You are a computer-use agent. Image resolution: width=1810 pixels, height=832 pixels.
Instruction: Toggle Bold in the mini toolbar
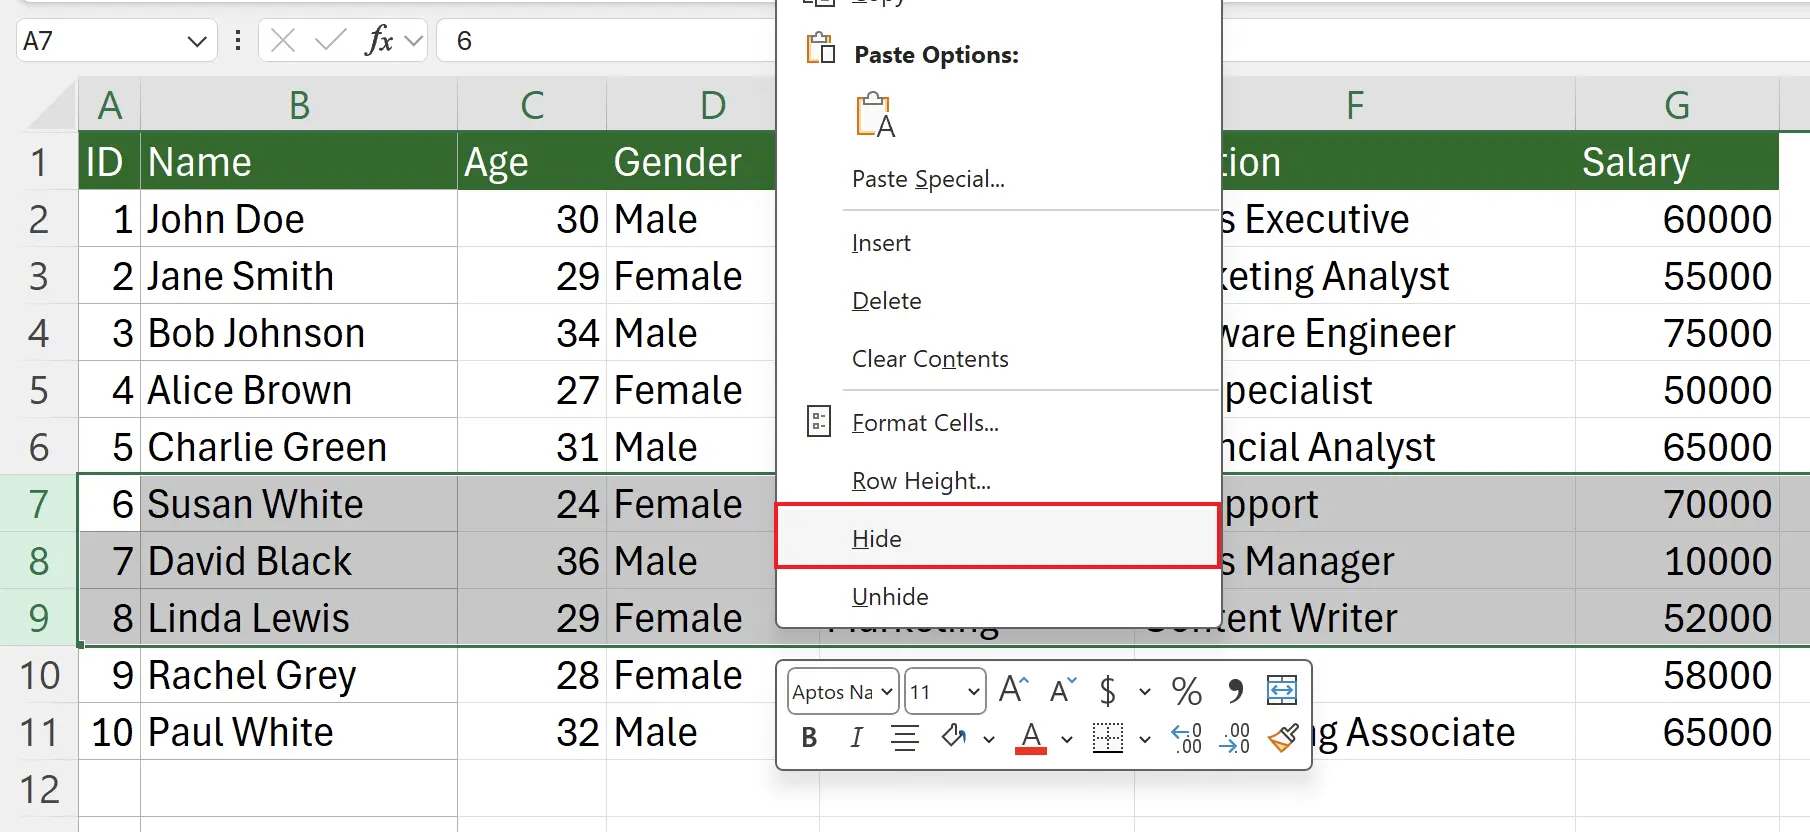[x=809, y=738]
